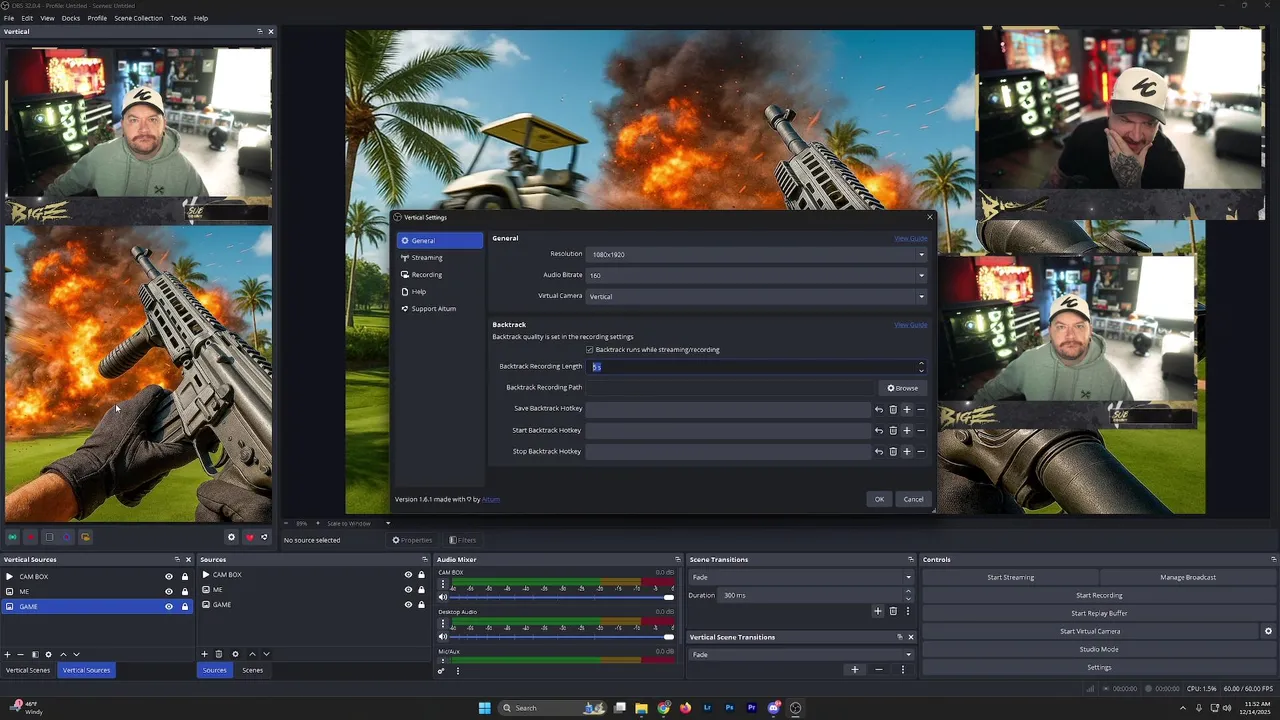Click the Manage Broadcast button

1188,577
